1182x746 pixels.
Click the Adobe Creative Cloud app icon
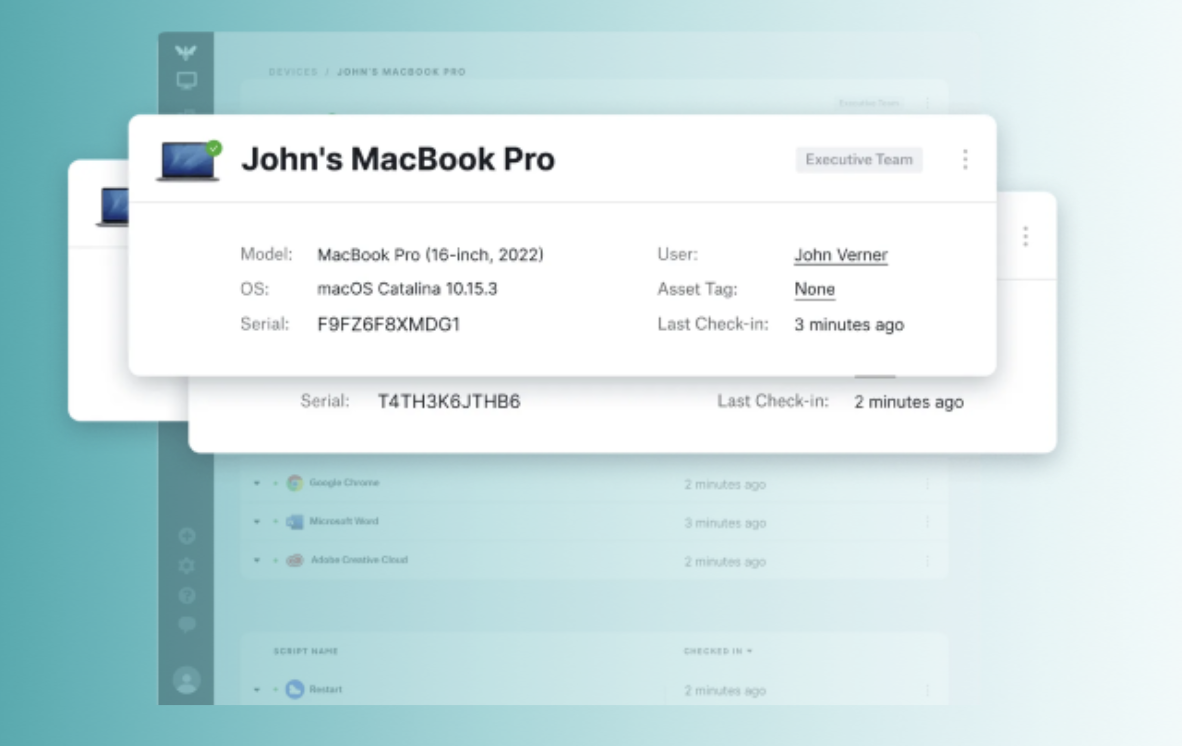coord(295,560)
